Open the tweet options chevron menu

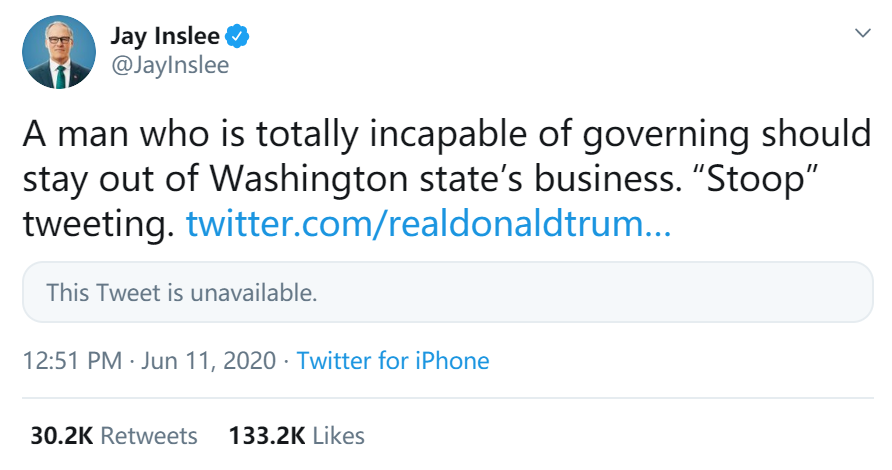click(x=862, y=33)
